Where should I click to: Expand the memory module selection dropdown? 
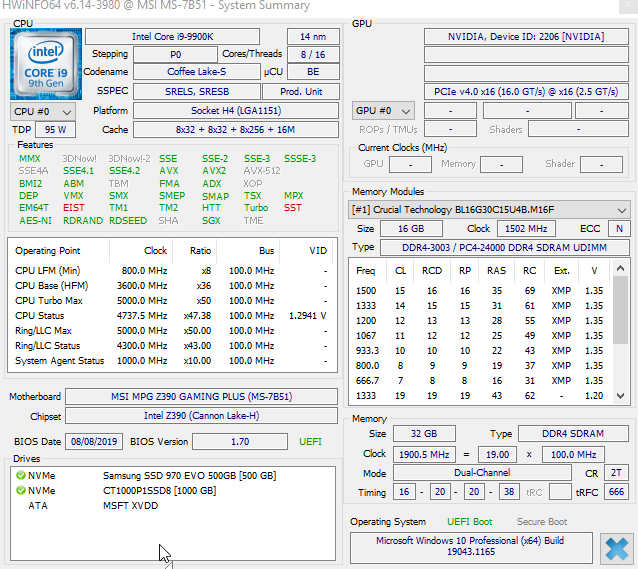489,210
